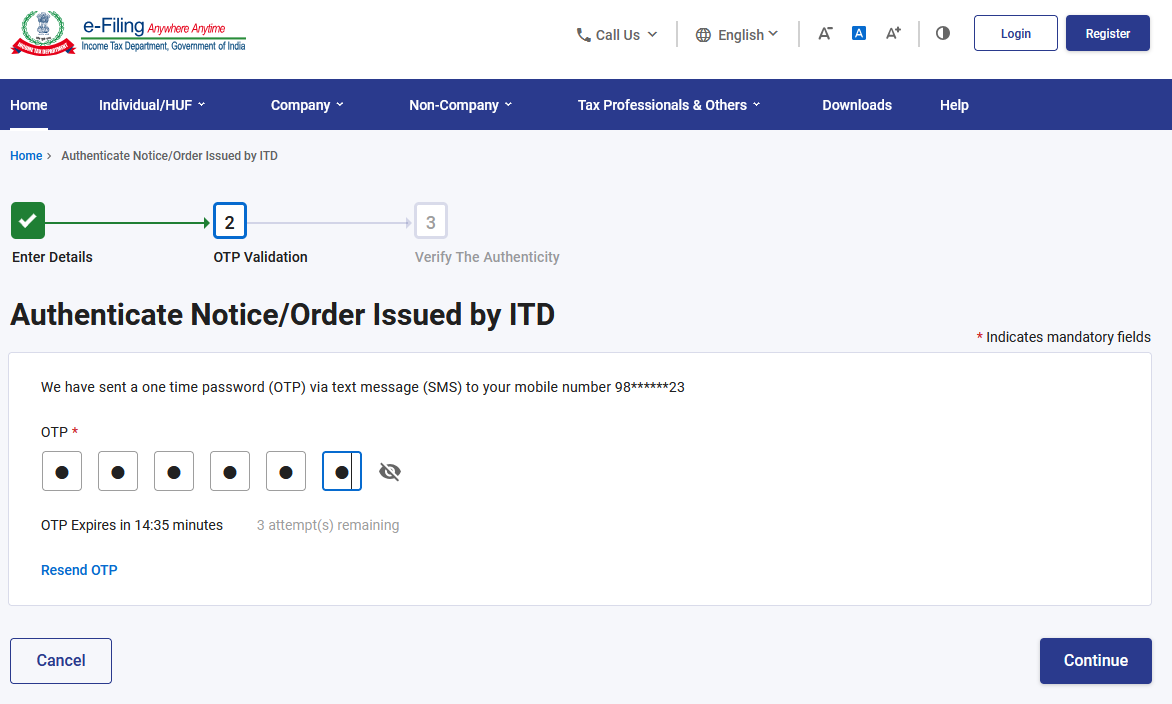Focus the fourth OTP digit box

tap(230, 471)
